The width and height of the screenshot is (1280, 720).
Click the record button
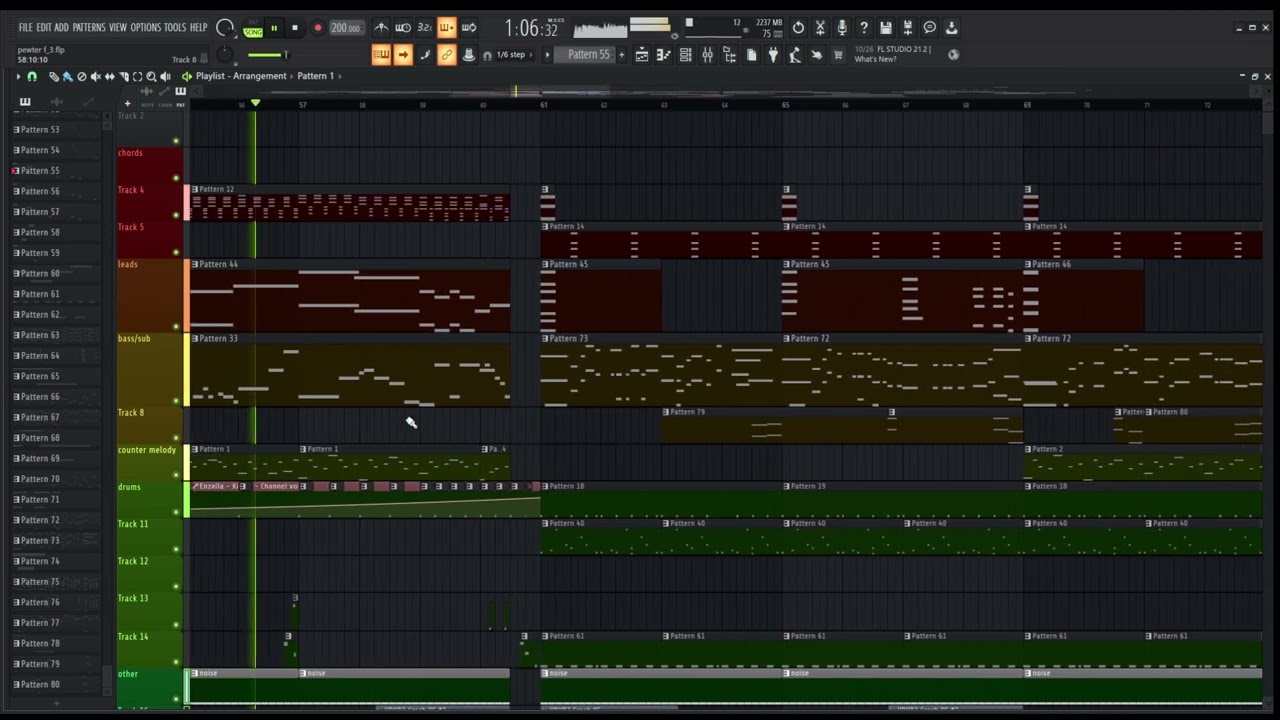tap(318, 28)
